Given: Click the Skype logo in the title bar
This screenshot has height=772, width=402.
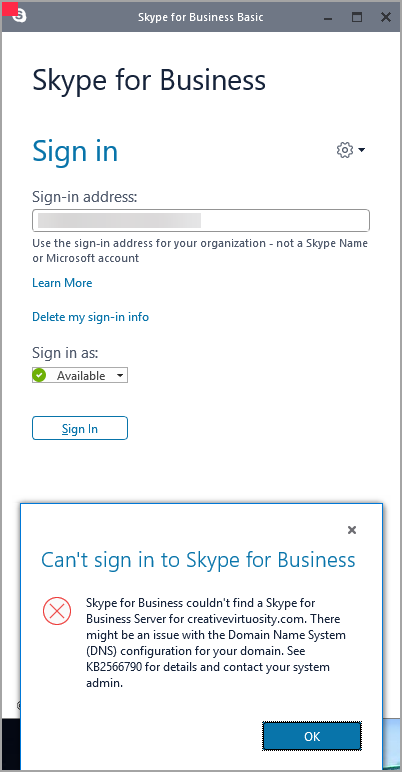Looking at the screenshot, I should click(20, 16).
